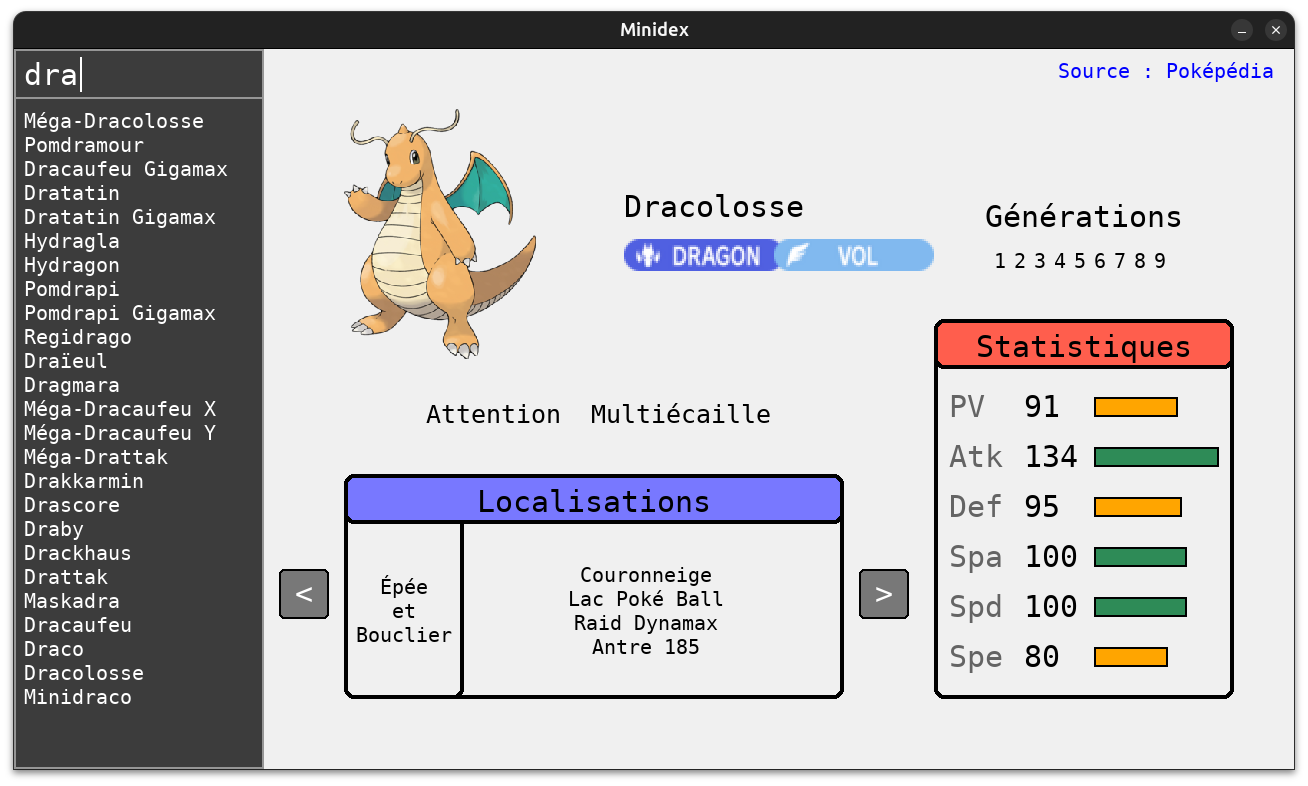The width and height of the screenshot is (1308, 786).
Task: Open the Maskadra entry
Action: click(72, 601)
